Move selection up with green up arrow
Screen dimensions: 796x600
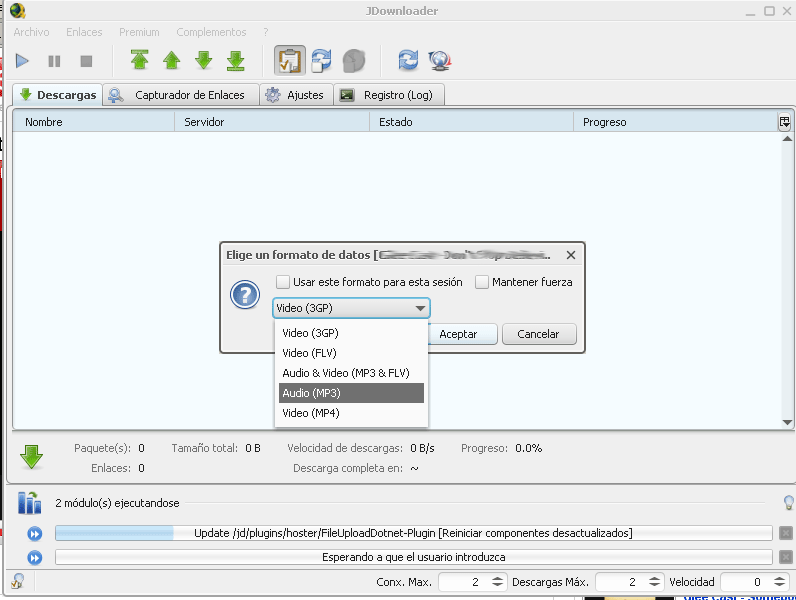[x=172, y=60]
